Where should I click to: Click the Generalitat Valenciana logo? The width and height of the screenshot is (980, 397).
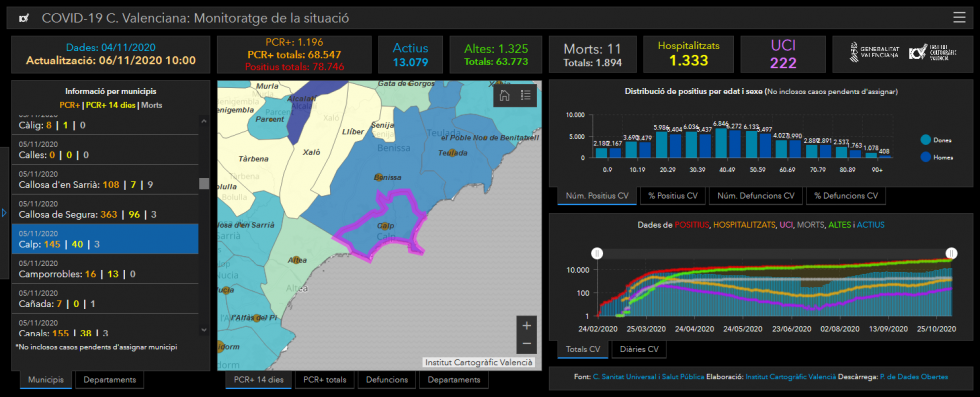(874, 52)
